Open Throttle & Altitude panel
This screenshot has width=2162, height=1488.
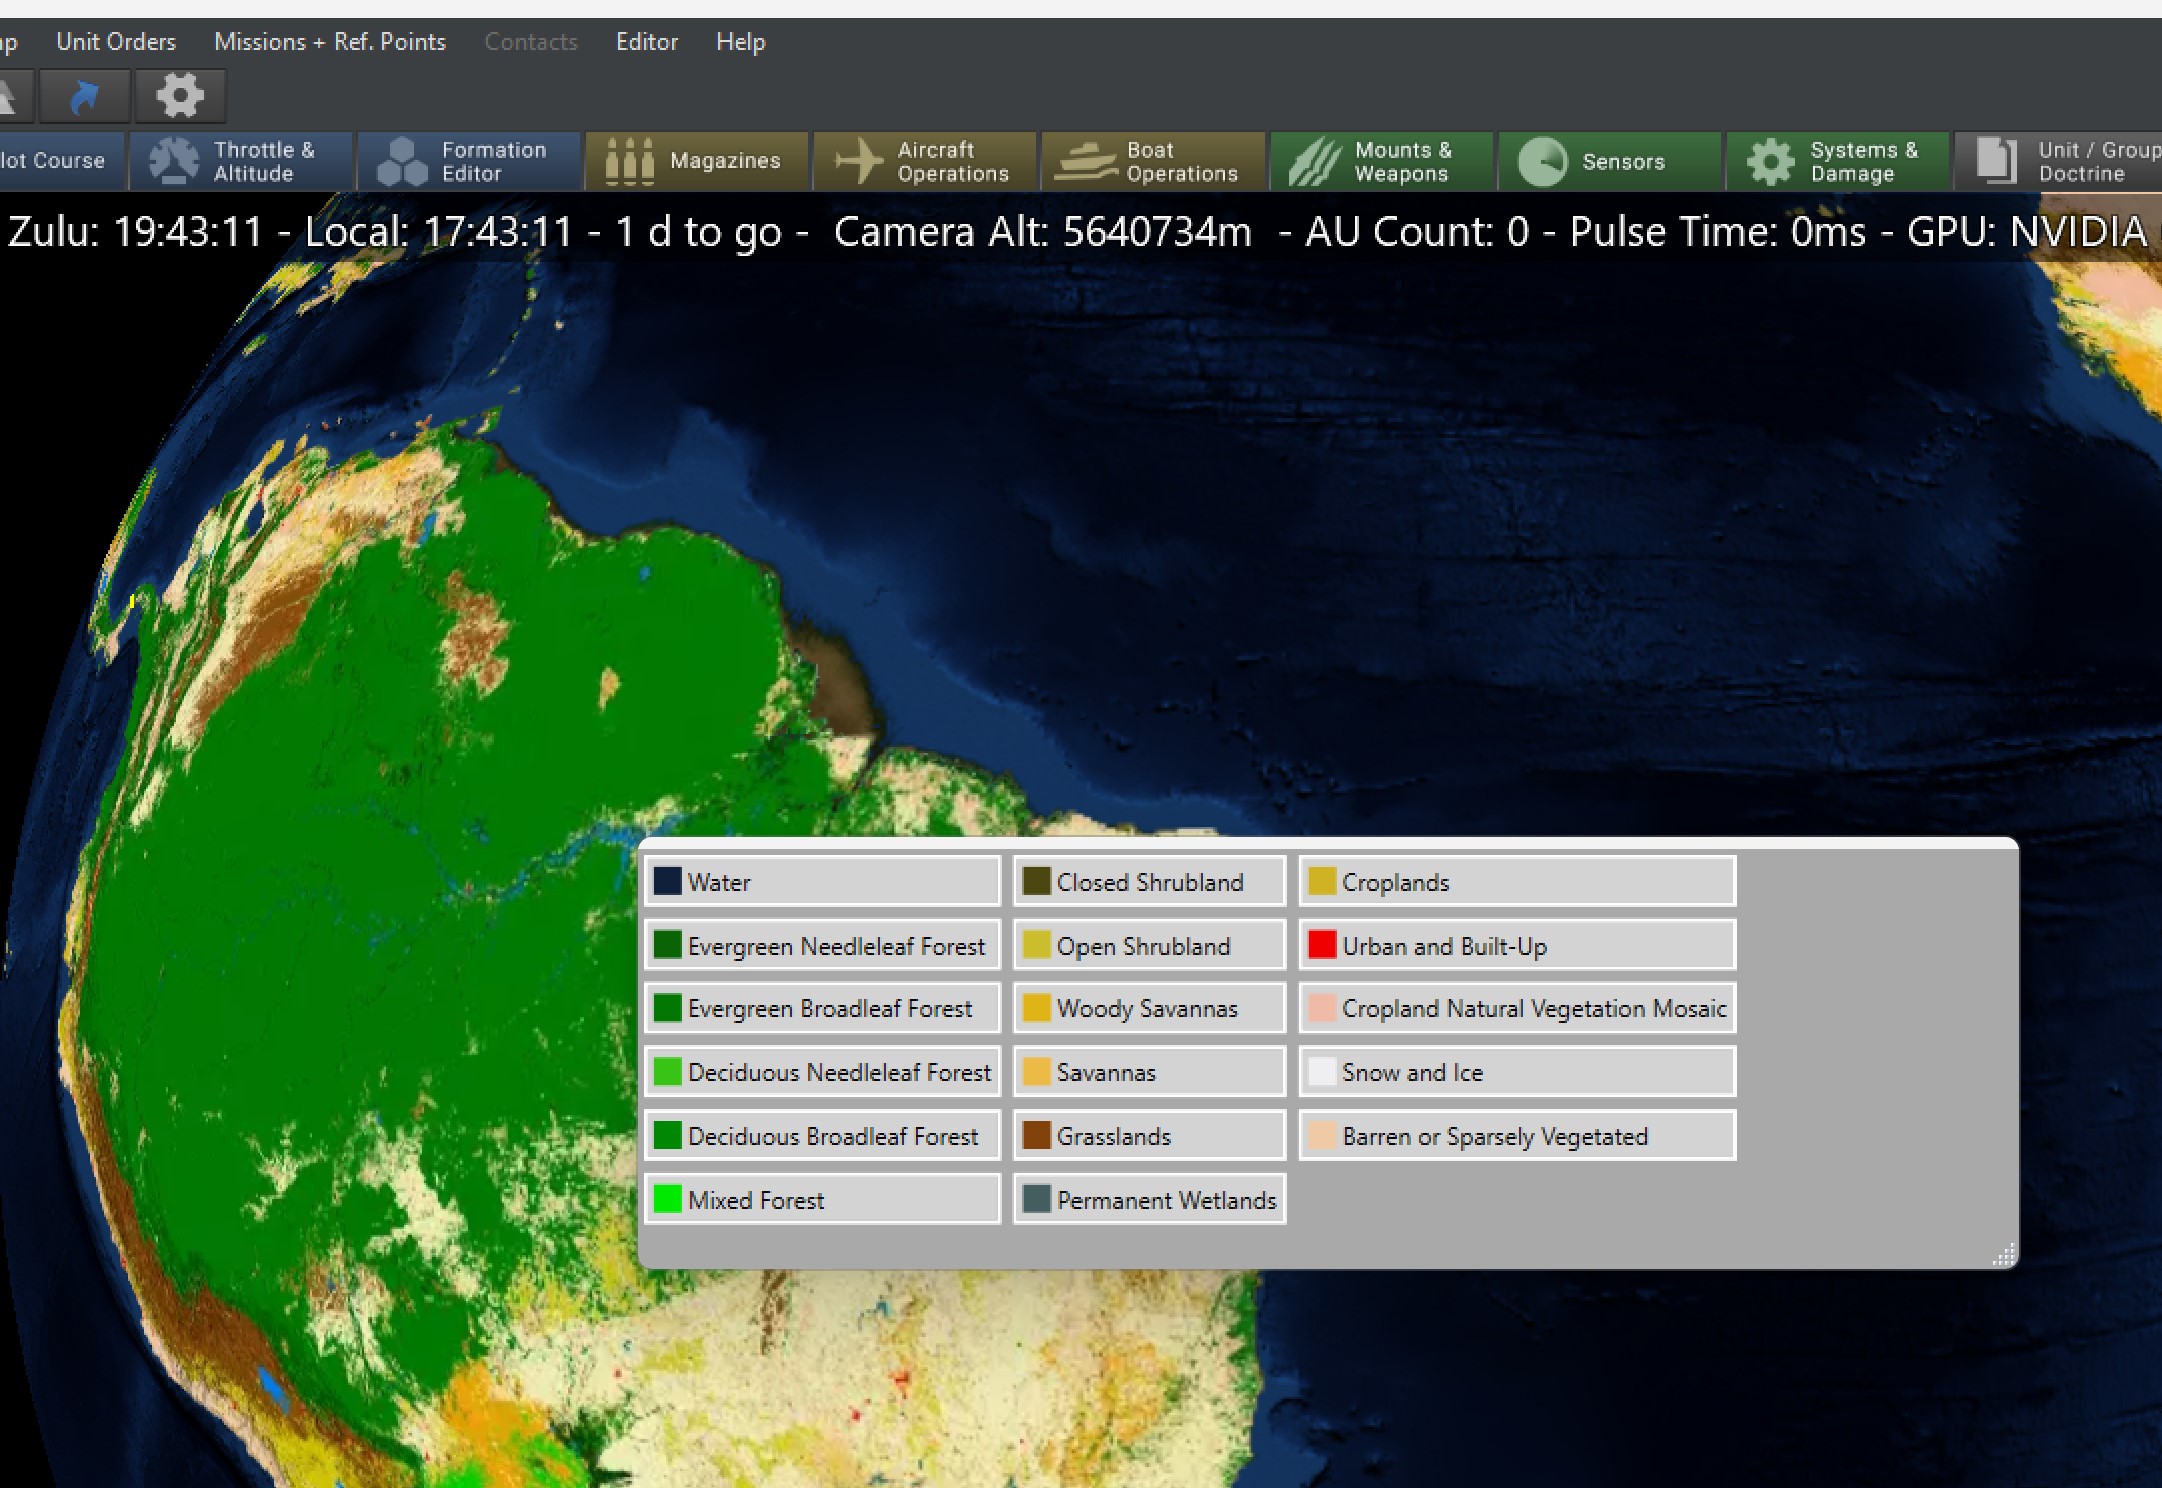(241, 161)
